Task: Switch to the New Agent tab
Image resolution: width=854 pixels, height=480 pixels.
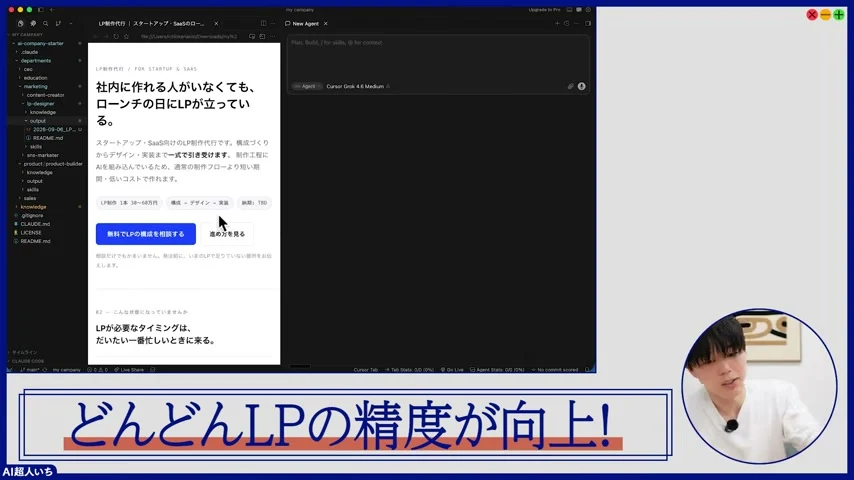Action: pyautogui.click(x=306, y=23)
